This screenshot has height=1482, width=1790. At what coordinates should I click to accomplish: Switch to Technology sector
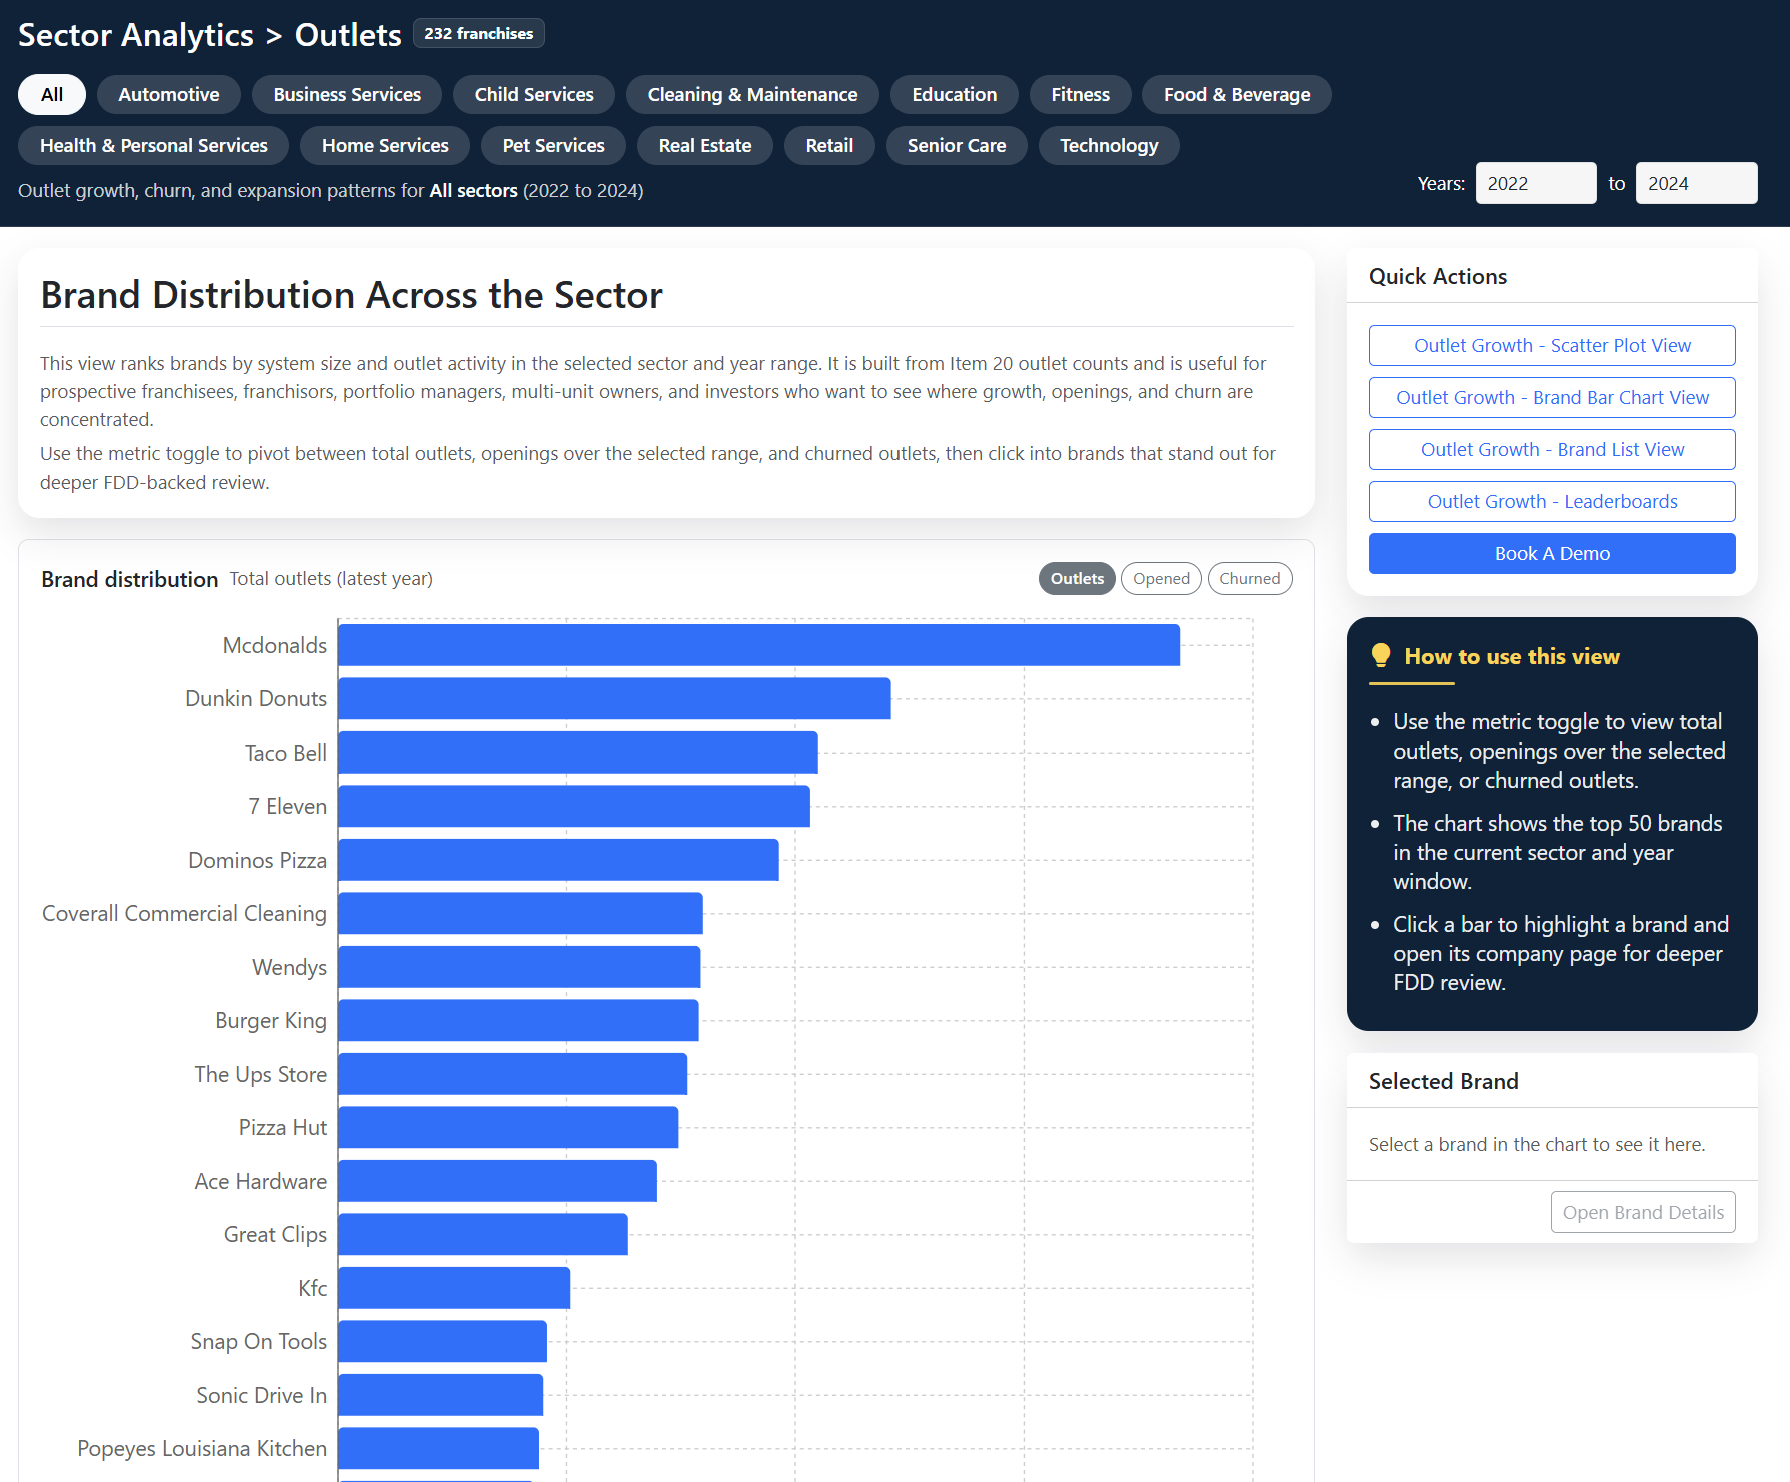(x=1109, y=146)
